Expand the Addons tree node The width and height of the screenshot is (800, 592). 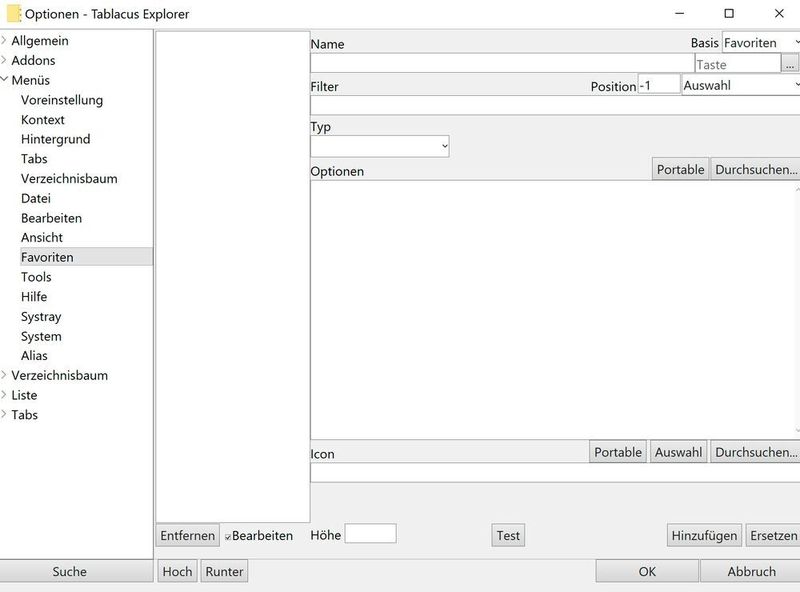coord(4,60)
